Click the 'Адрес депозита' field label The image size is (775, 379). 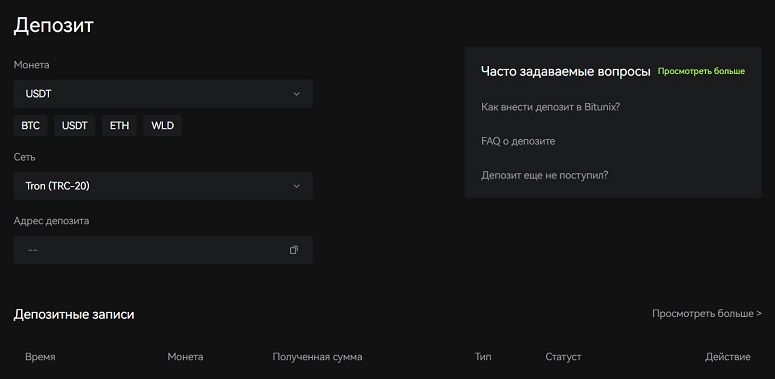coord(51,221)
